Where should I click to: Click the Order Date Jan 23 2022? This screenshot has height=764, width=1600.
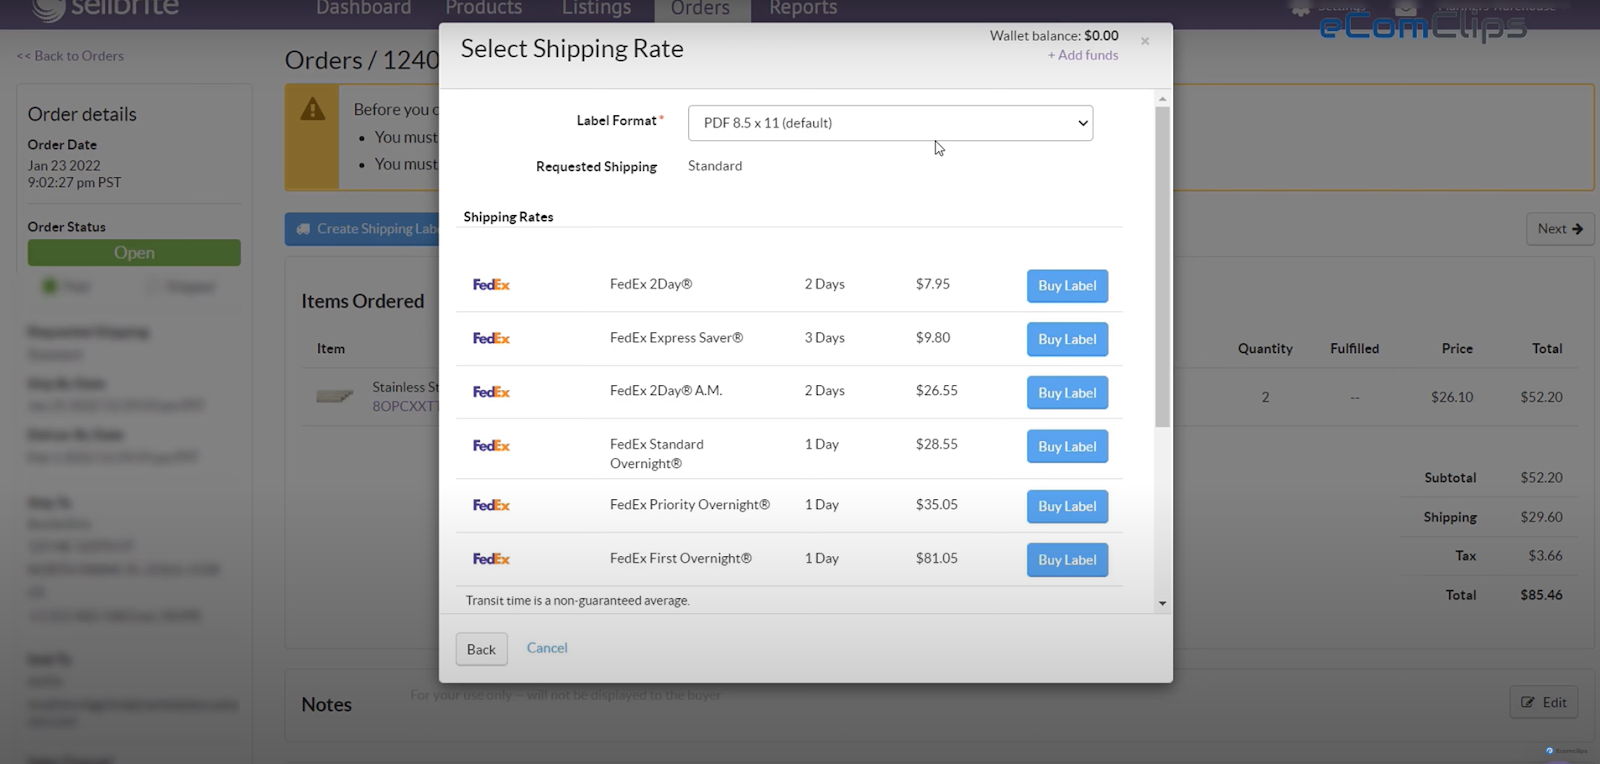(x=64, y=166)
